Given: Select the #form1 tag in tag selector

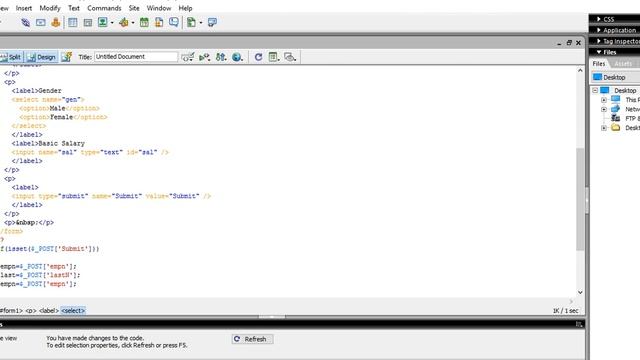Looking at the screenshot, I should pyautogui.click(x=11, y=311).
